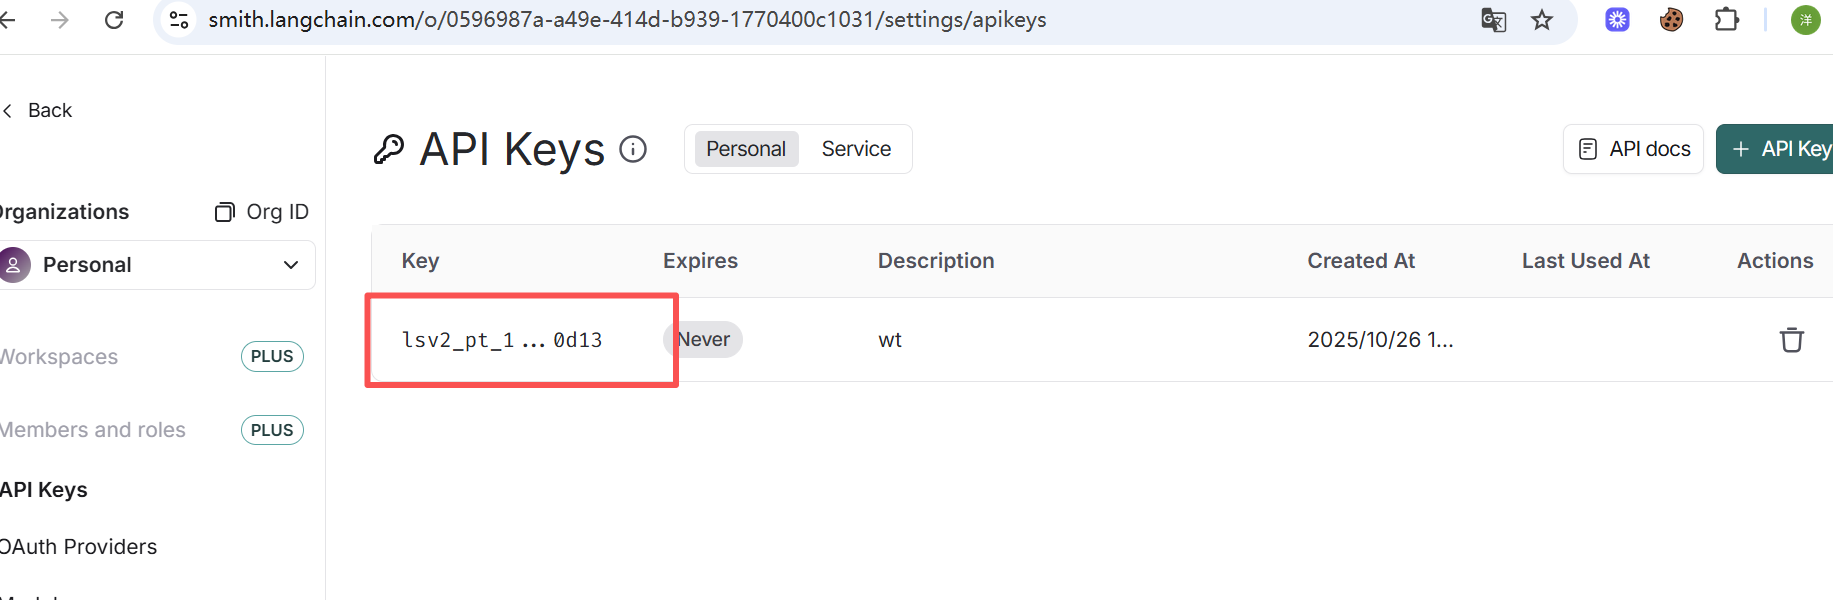Open site information icon in the address bar
Image resolution: width=1833 pixels, height=600 pixels.
[179, 20]
